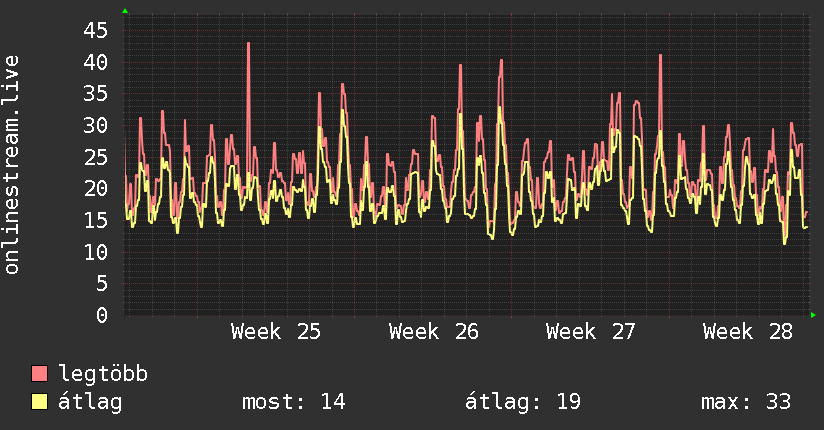Click the yellow átlag legend swatch
The height and width of the screenshot is (430, 824).
39,401
